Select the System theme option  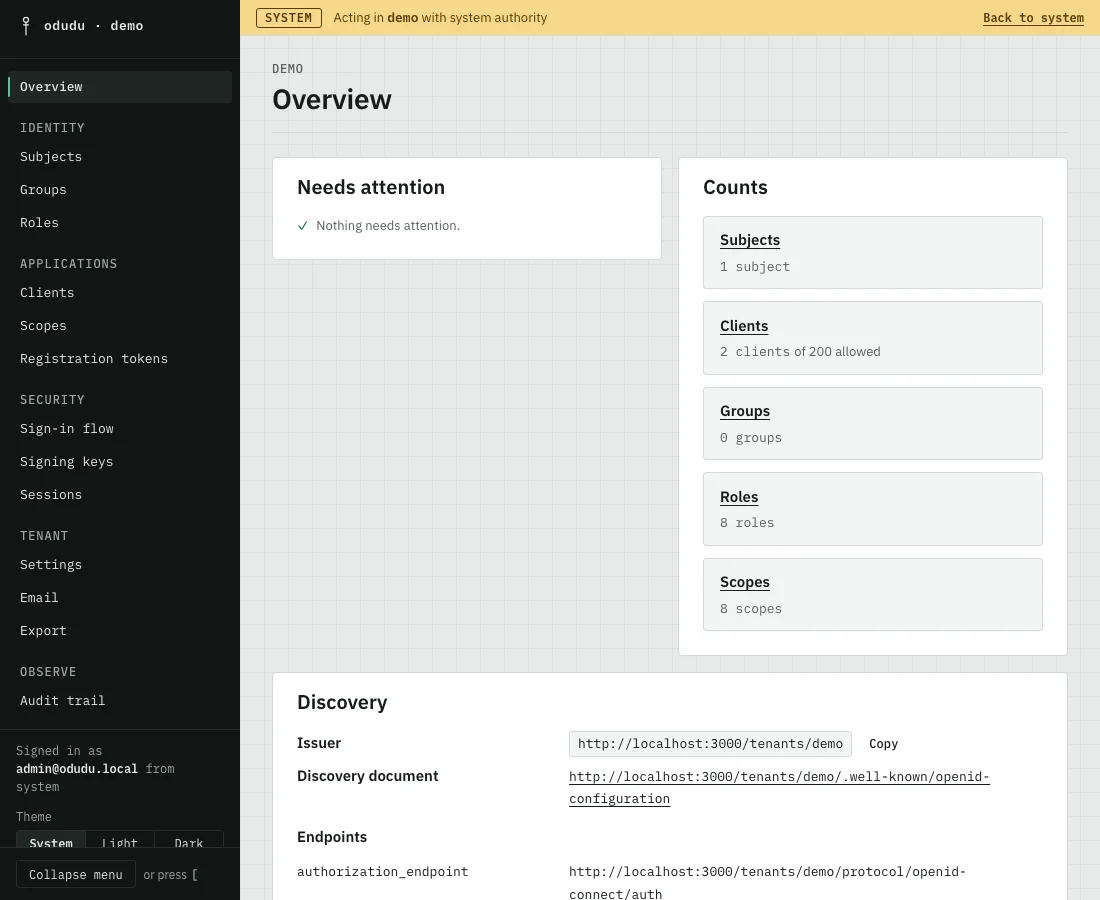(x=51, y=842)
